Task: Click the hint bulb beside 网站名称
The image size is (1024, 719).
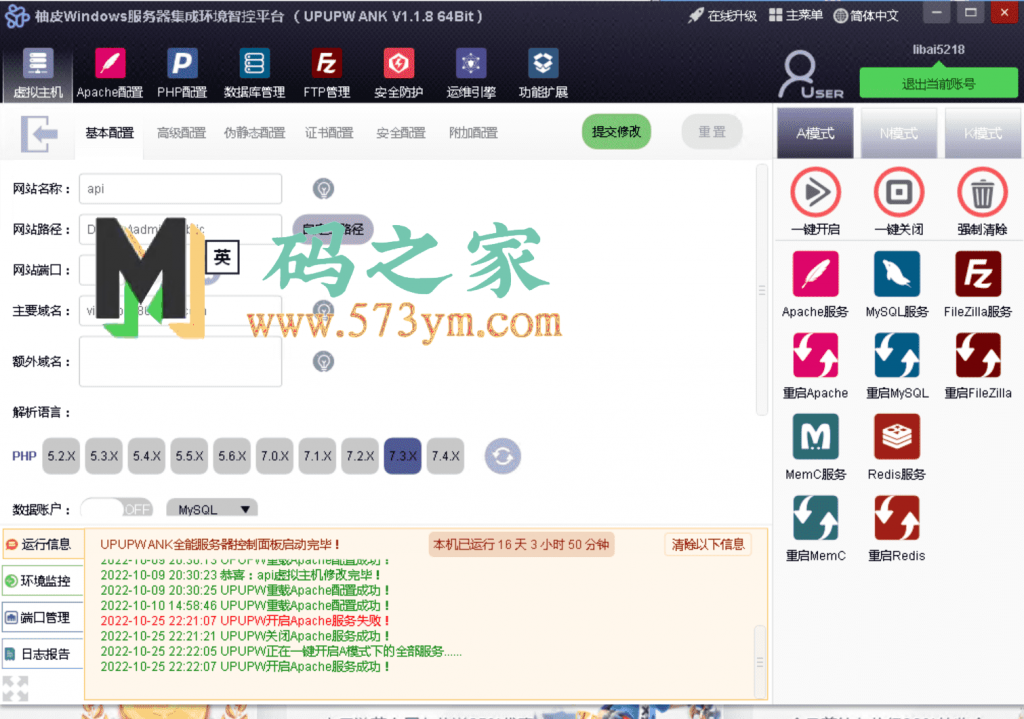Action: (x=323, y=189)
